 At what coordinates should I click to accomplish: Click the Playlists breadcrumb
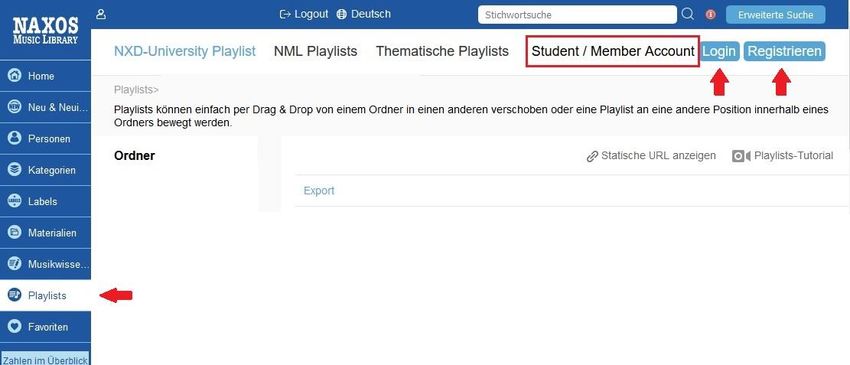136,90
